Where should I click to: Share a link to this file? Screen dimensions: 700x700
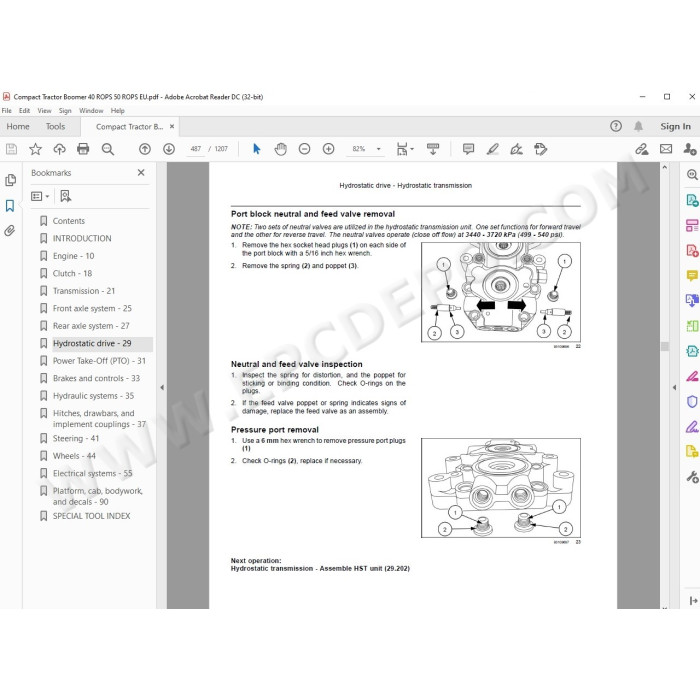click(x=642, y=149)
